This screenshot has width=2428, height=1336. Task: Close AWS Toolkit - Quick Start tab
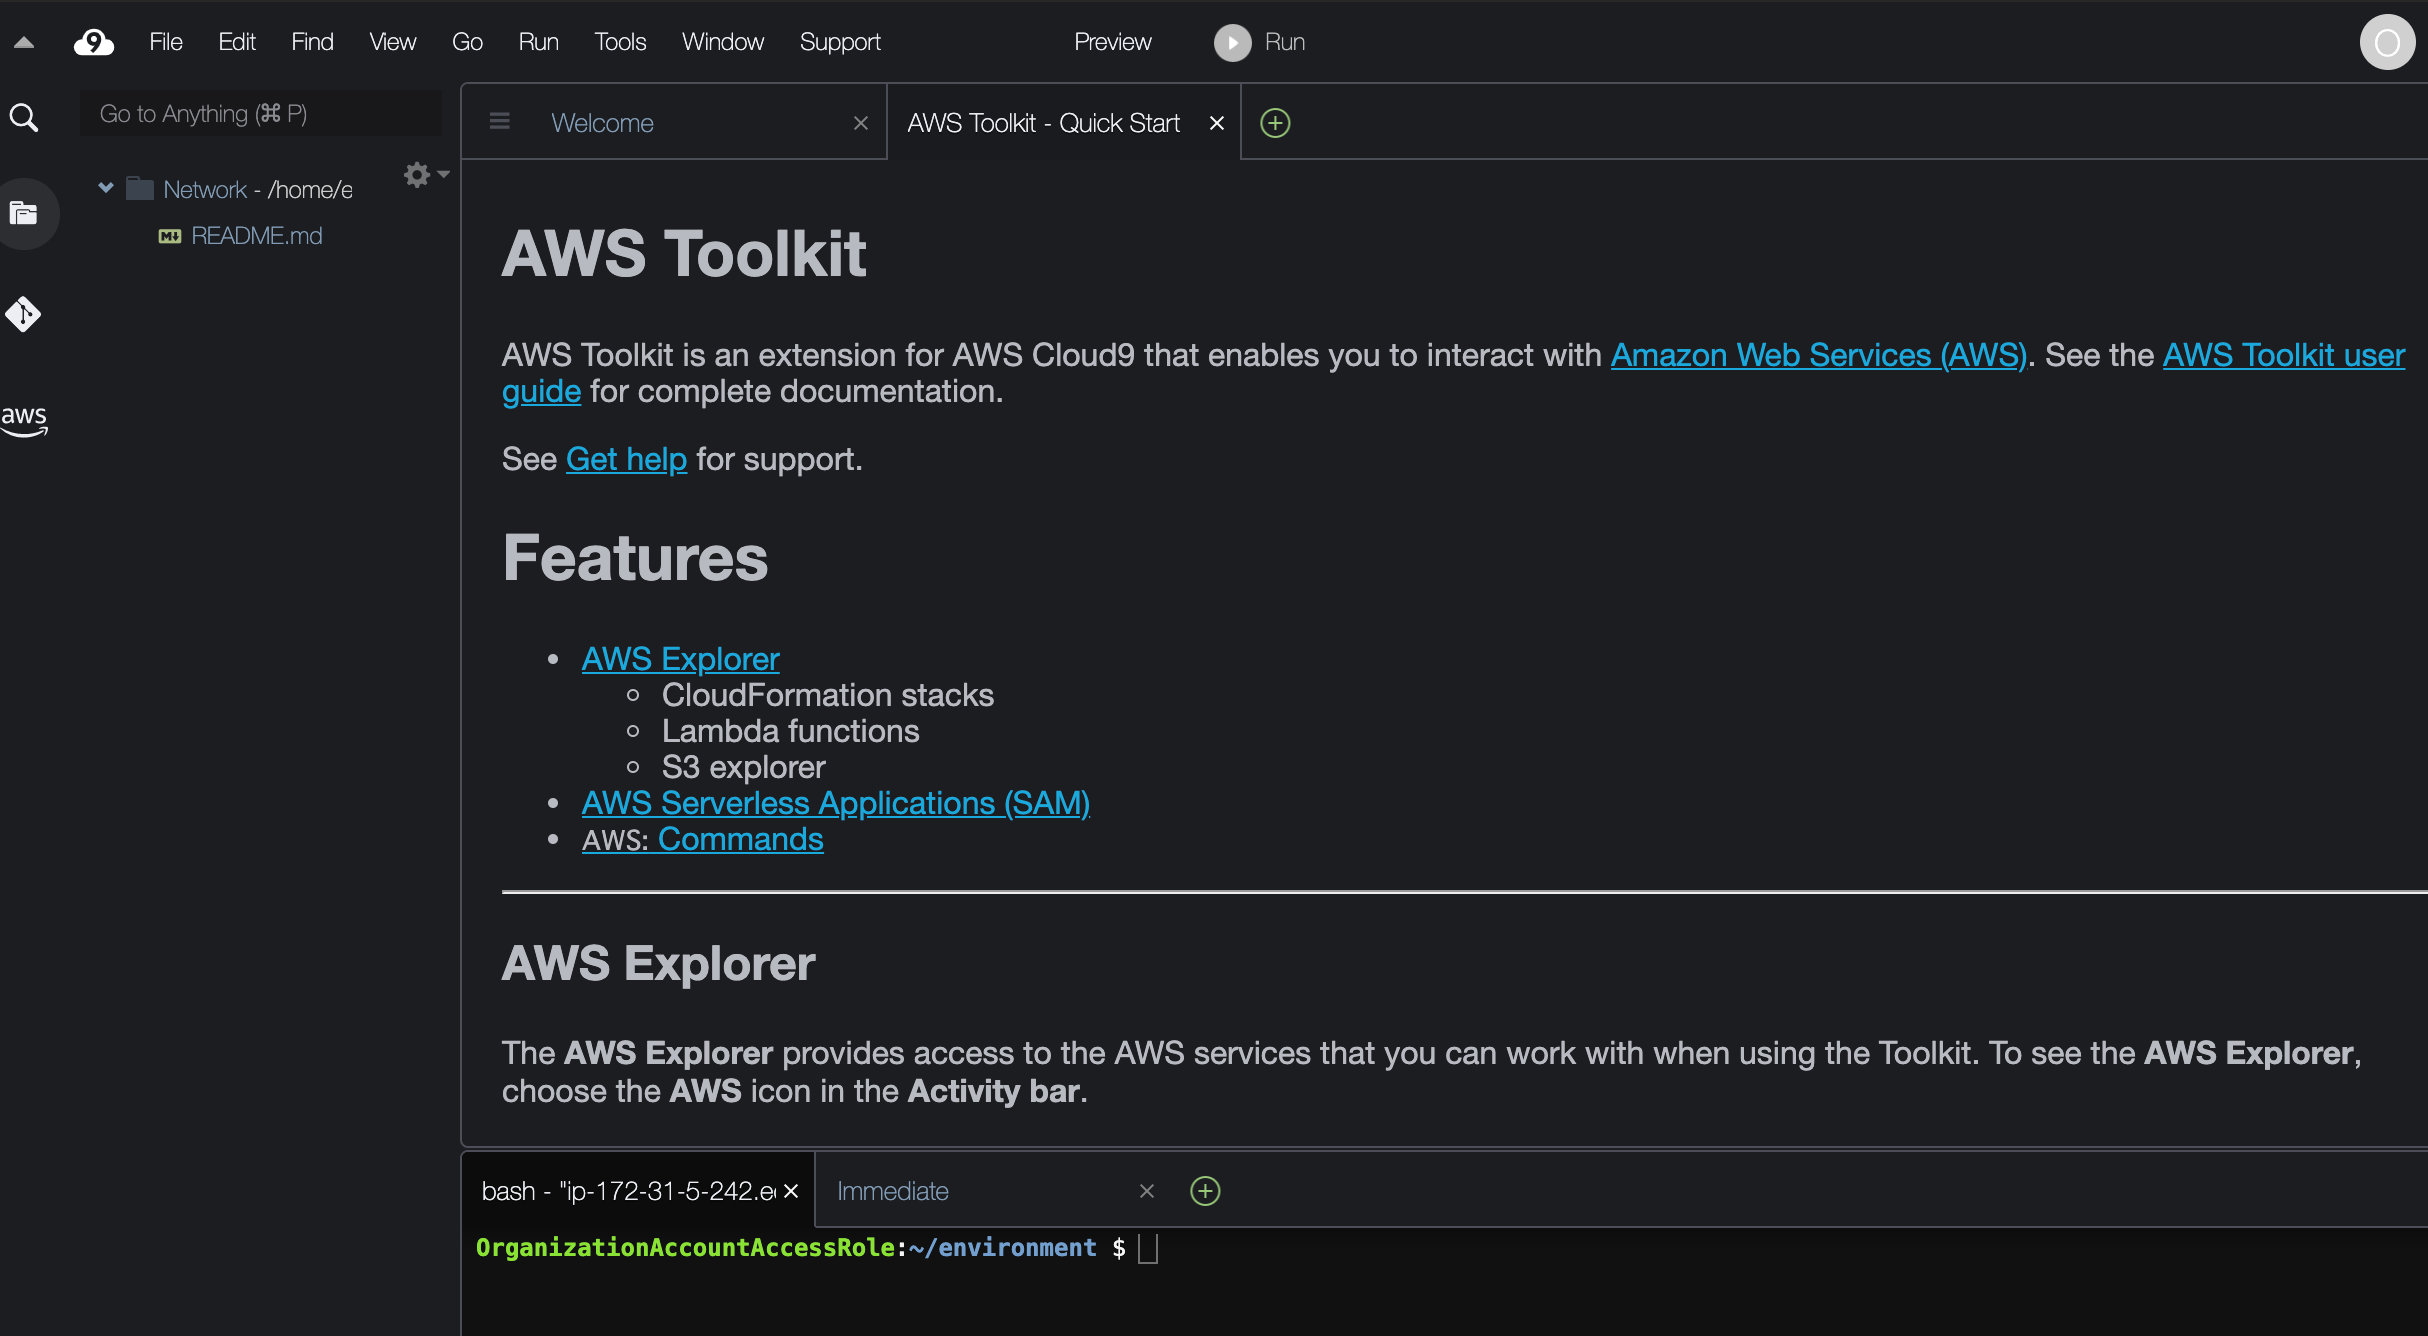coord(1217,123)
